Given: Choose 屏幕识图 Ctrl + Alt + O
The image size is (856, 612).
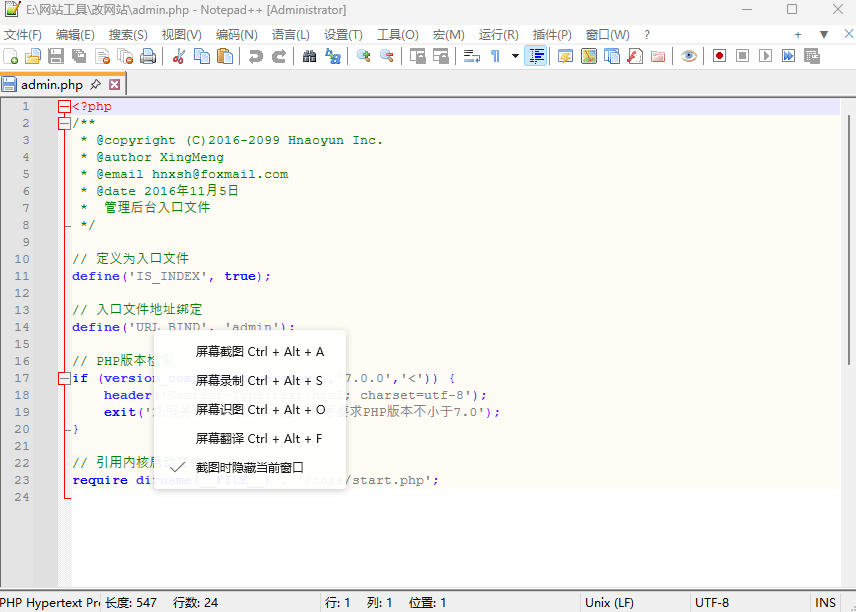Looking at the screenshot, I should pos(250,409).
